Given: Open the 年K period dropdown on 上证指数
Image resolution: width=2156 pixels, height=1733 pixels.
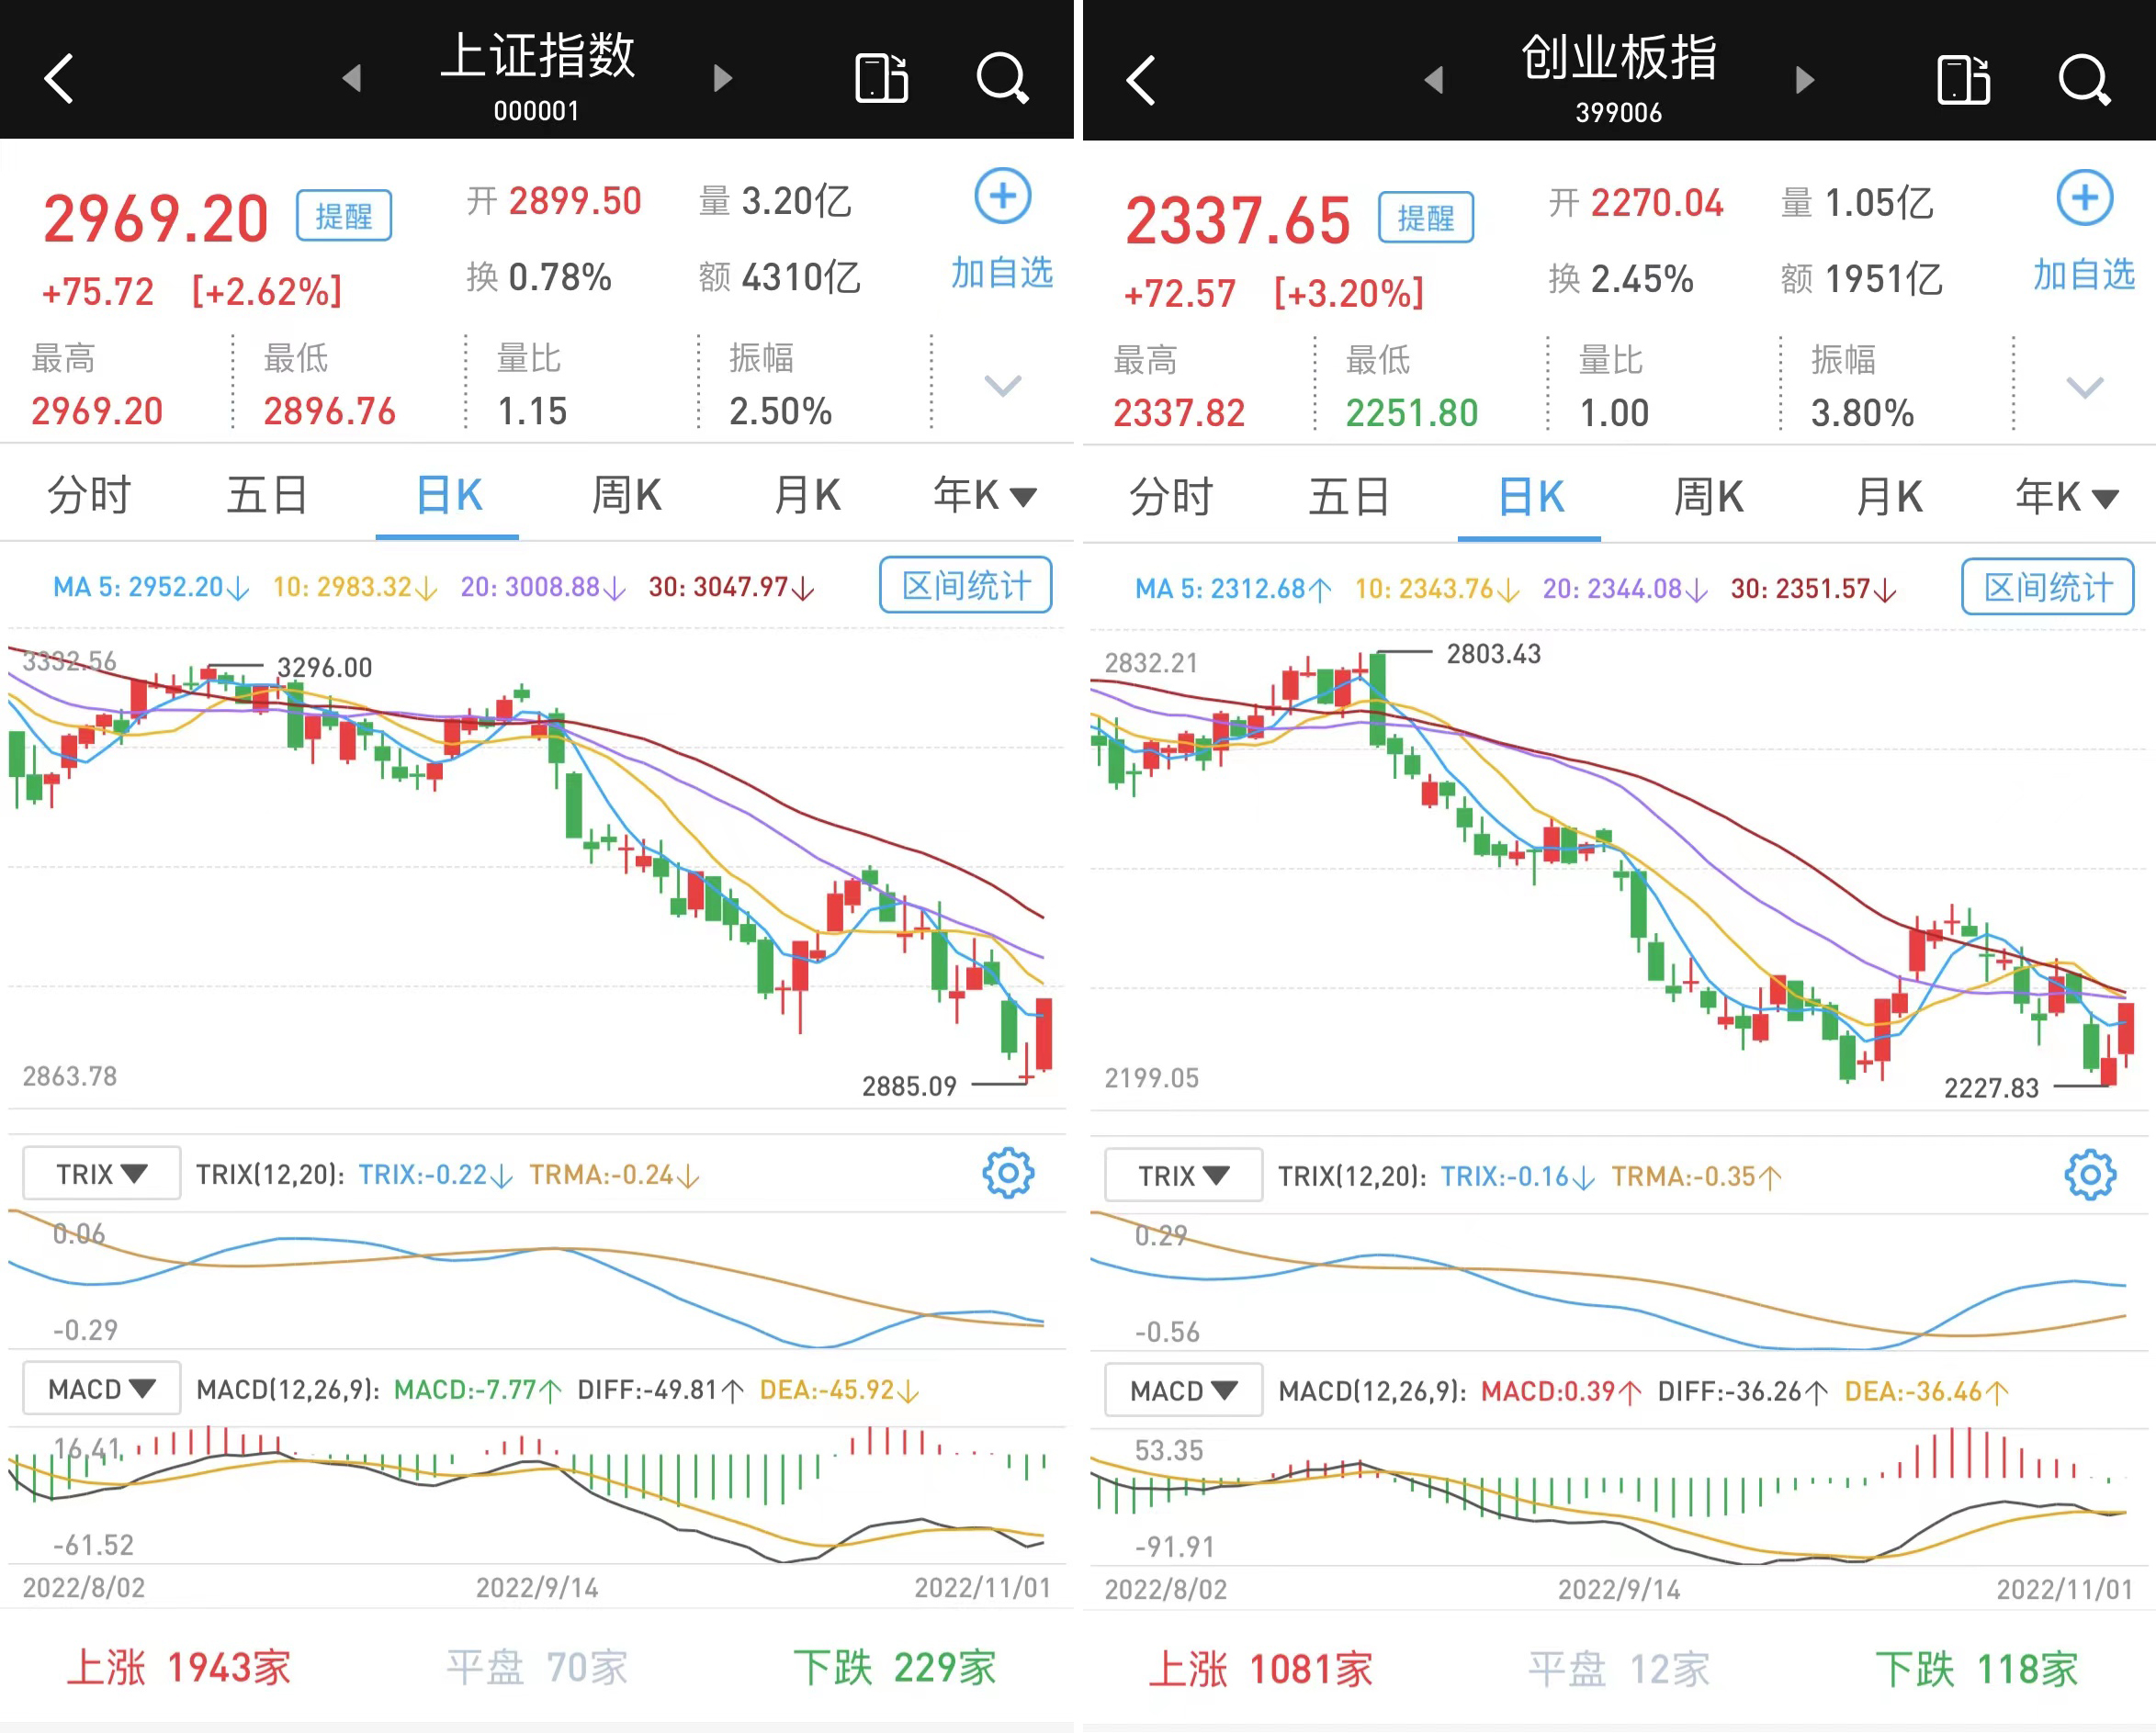Looking at the screenshot, I should pyautogui.click(x=984, y=495).
